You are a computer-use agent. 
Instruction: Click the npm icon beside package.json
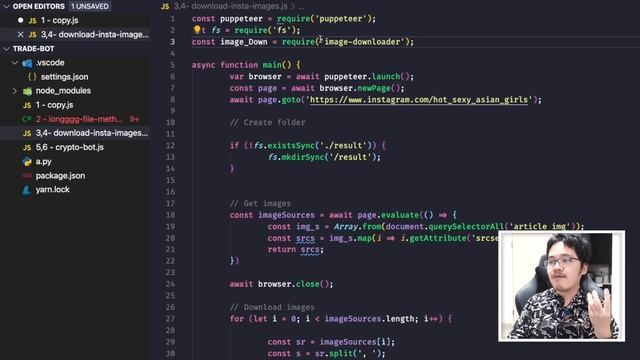tap(27, 176)
